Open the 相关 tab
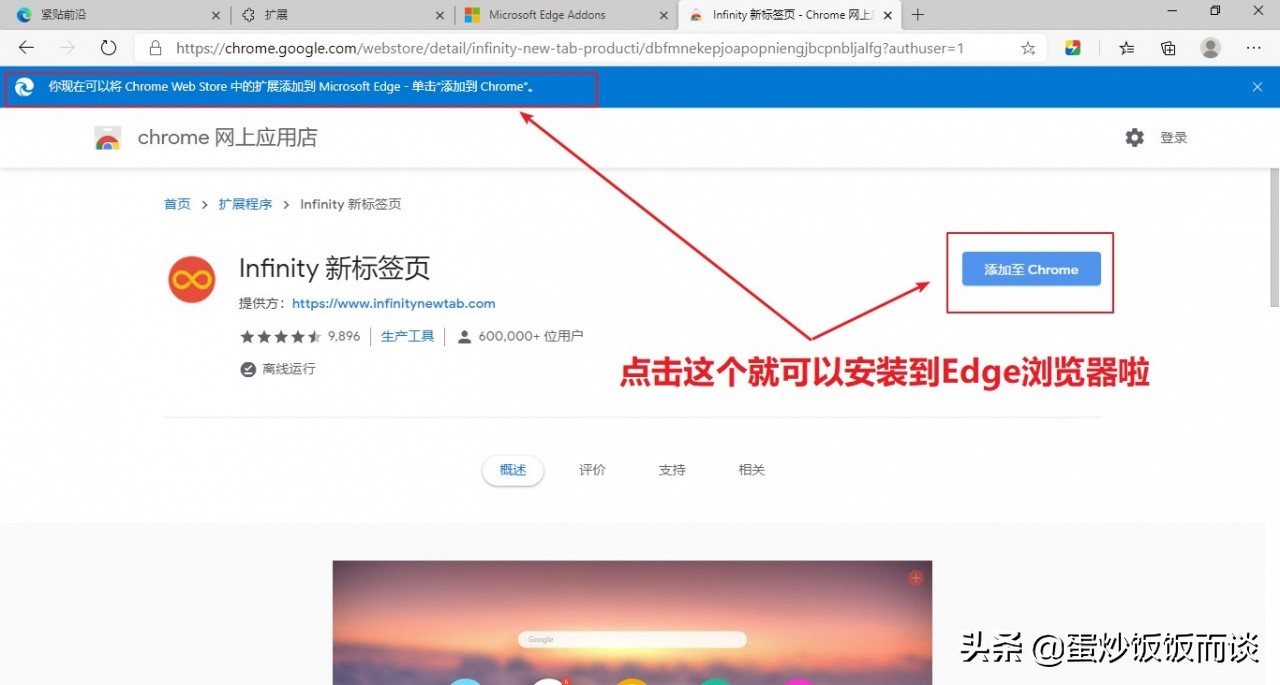This screenshot has width=1280, height=685. (751, 469)
